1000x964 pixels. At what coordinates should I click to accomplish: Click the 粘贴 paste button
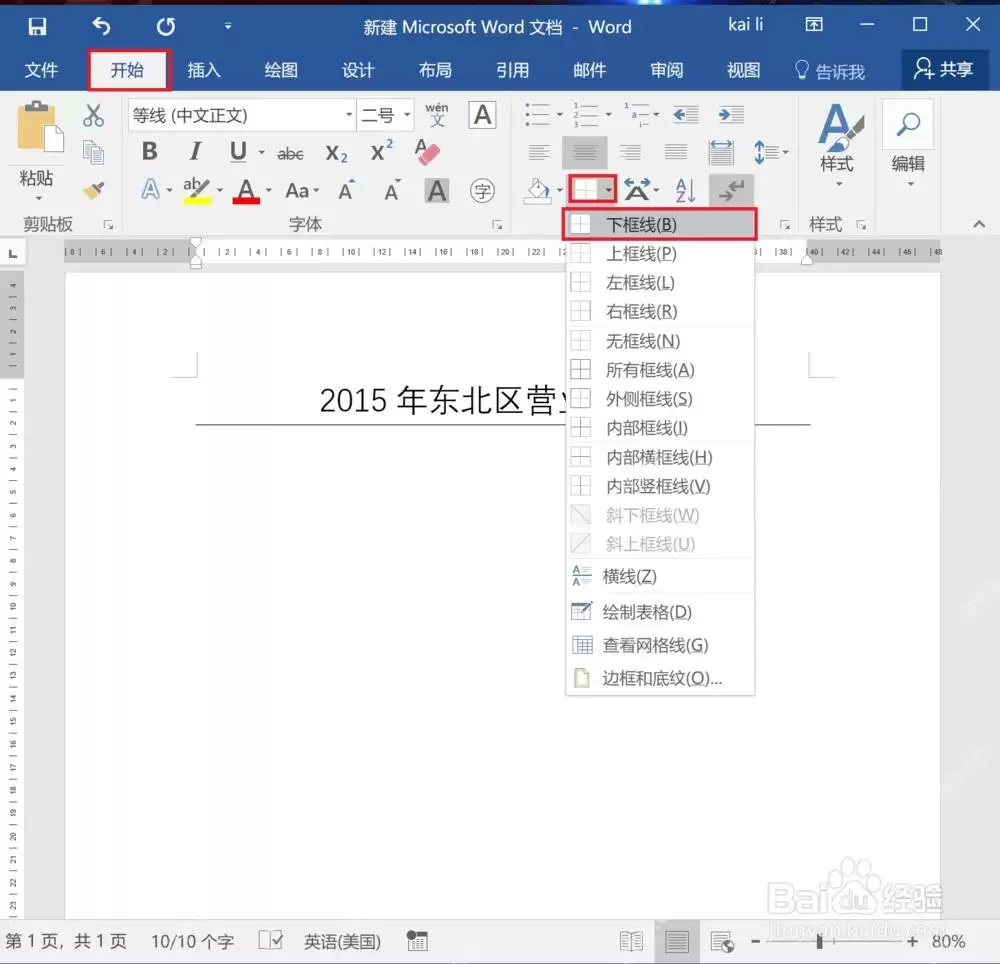tap(37, 150)
